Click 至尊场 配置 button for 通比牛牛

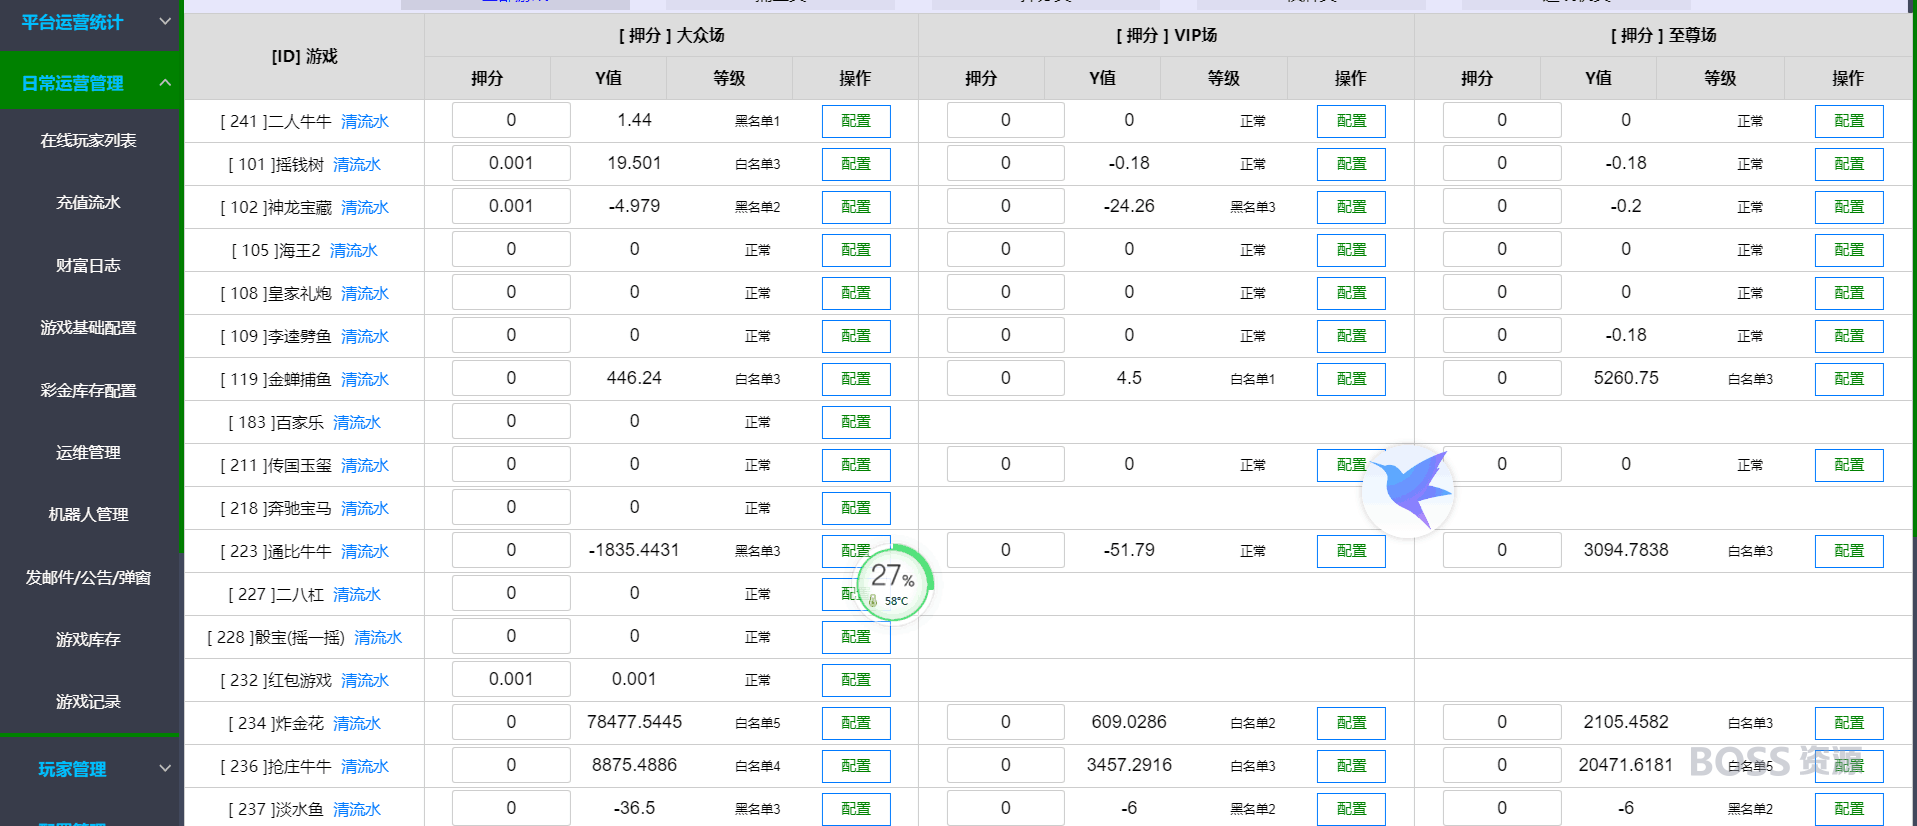coord(1849,551)
